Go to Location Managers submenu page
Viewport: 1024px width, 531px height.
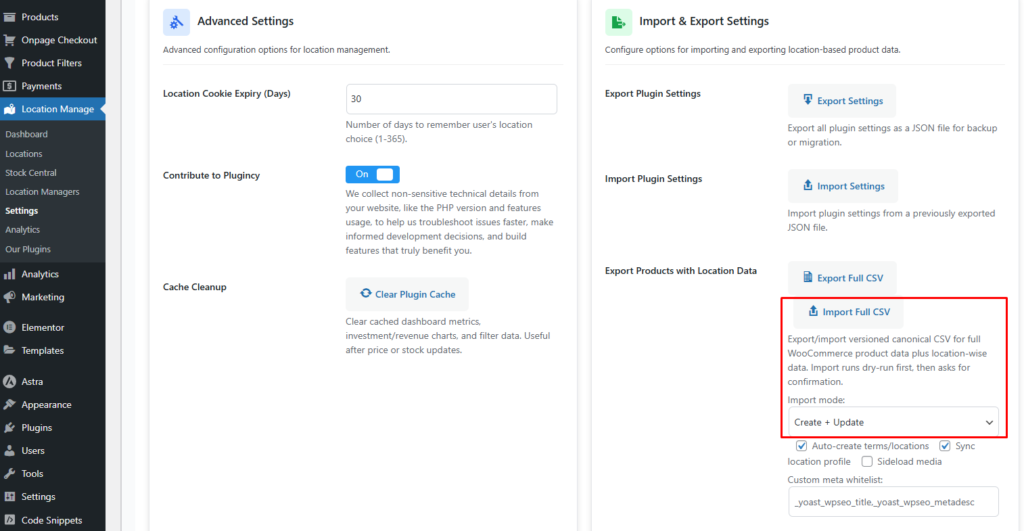pyautogui.click(x=42, y=192)
